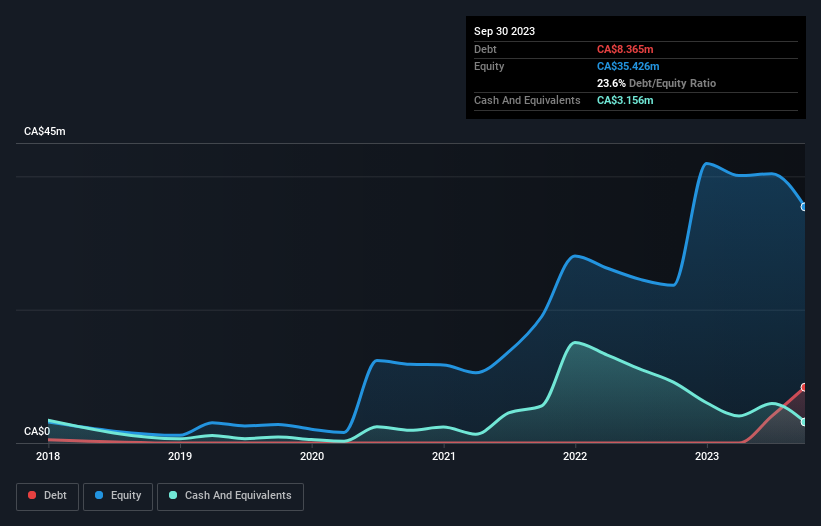821x526 pixels.
Task: Click the CA$35.426m equity value
Action: tap(628, 66)
